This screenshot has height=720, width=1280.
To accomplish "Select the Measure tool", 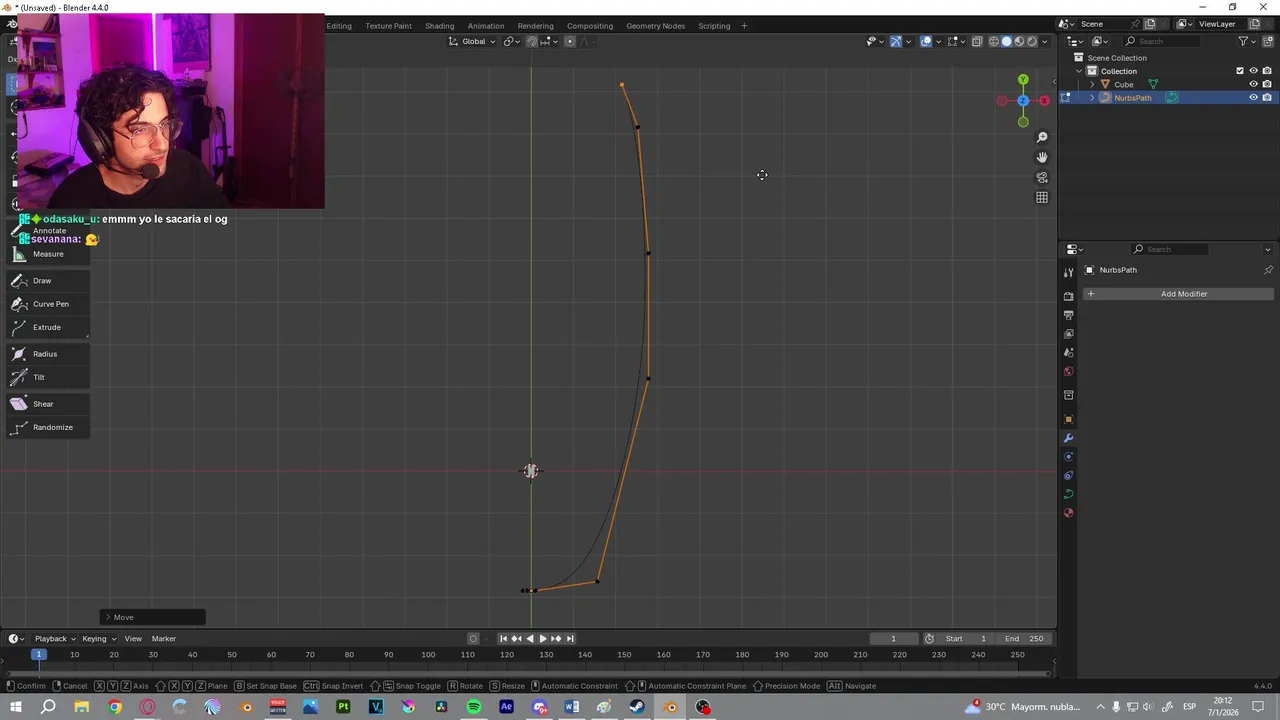I will pos(47,254).
